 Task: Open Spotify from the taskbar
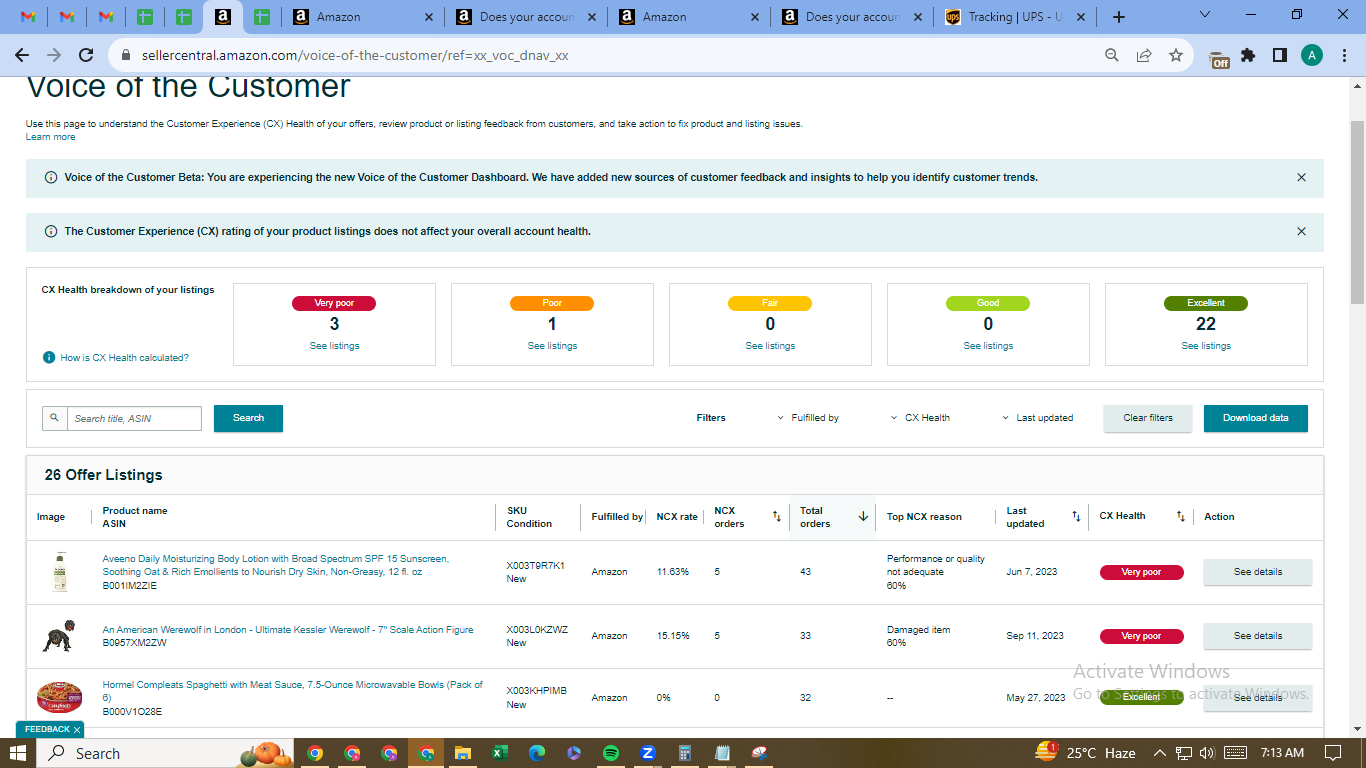[x=611, y=753]
